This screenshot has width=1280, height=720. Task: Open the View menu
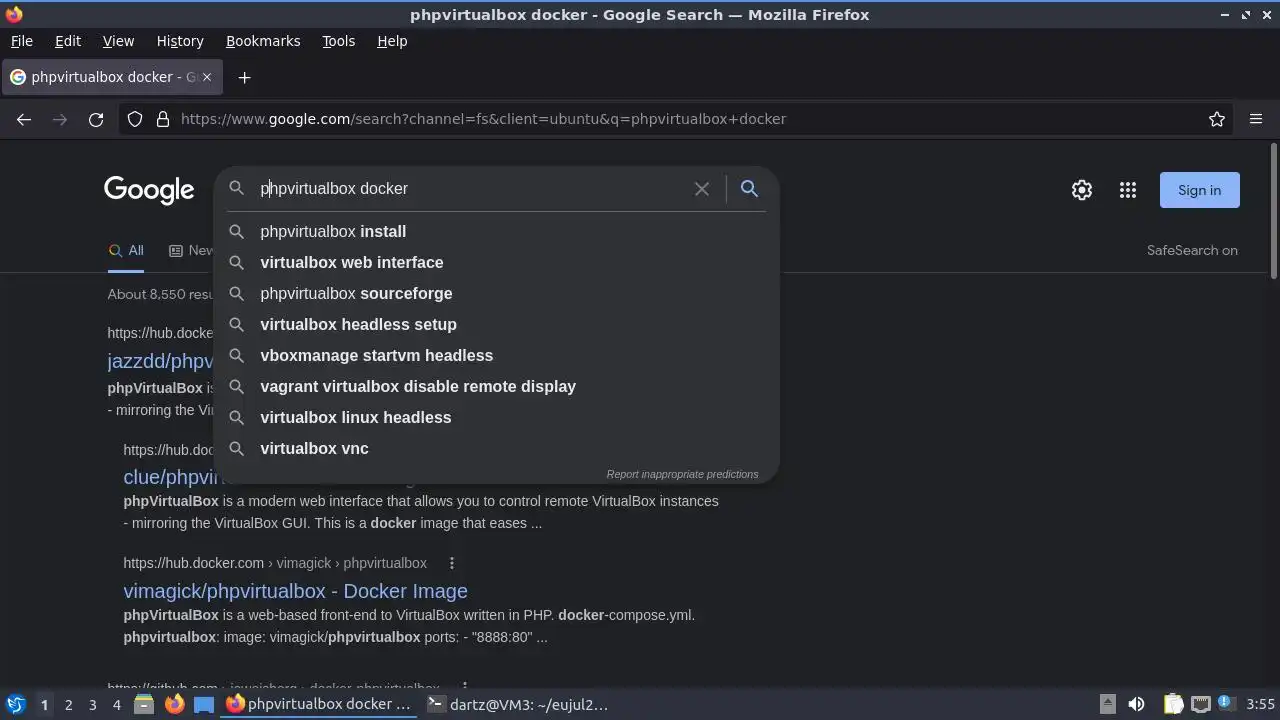(118, 41)
